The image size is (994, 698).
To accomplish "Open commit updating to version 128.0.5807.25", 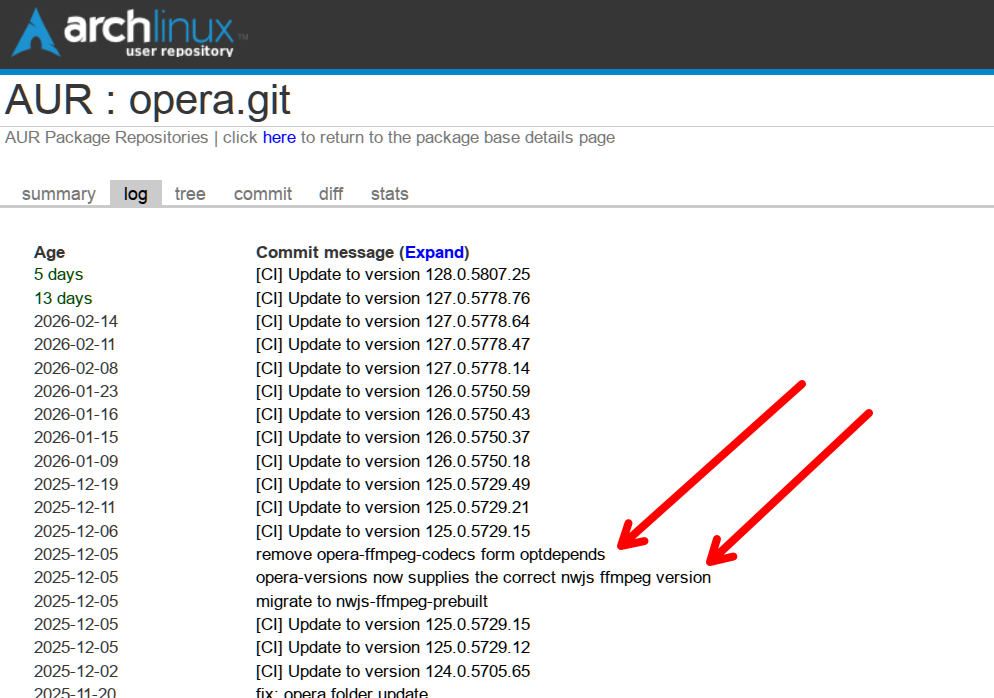I will click(393, 275).
